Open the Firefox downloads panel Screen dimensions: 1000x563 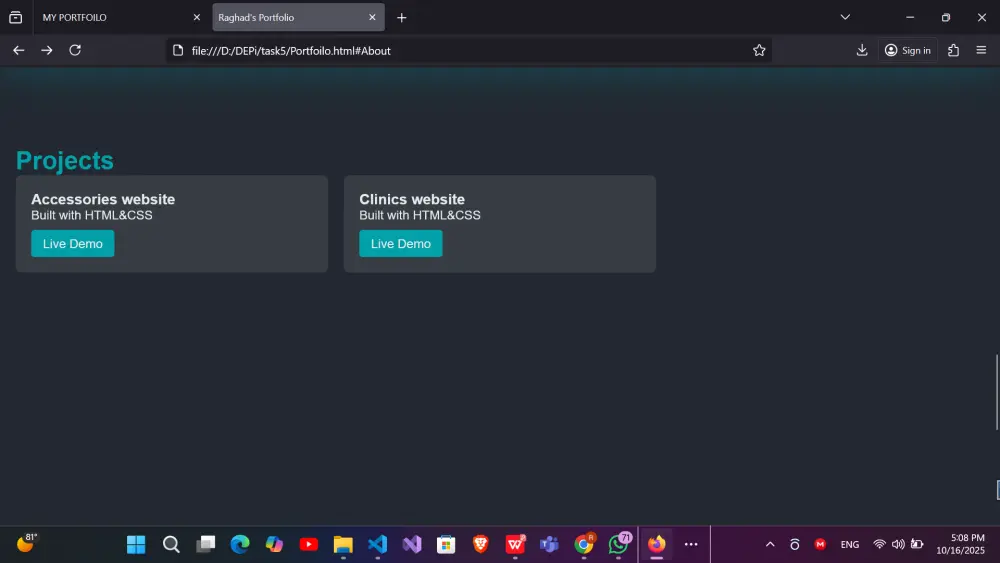coord(862,50)
